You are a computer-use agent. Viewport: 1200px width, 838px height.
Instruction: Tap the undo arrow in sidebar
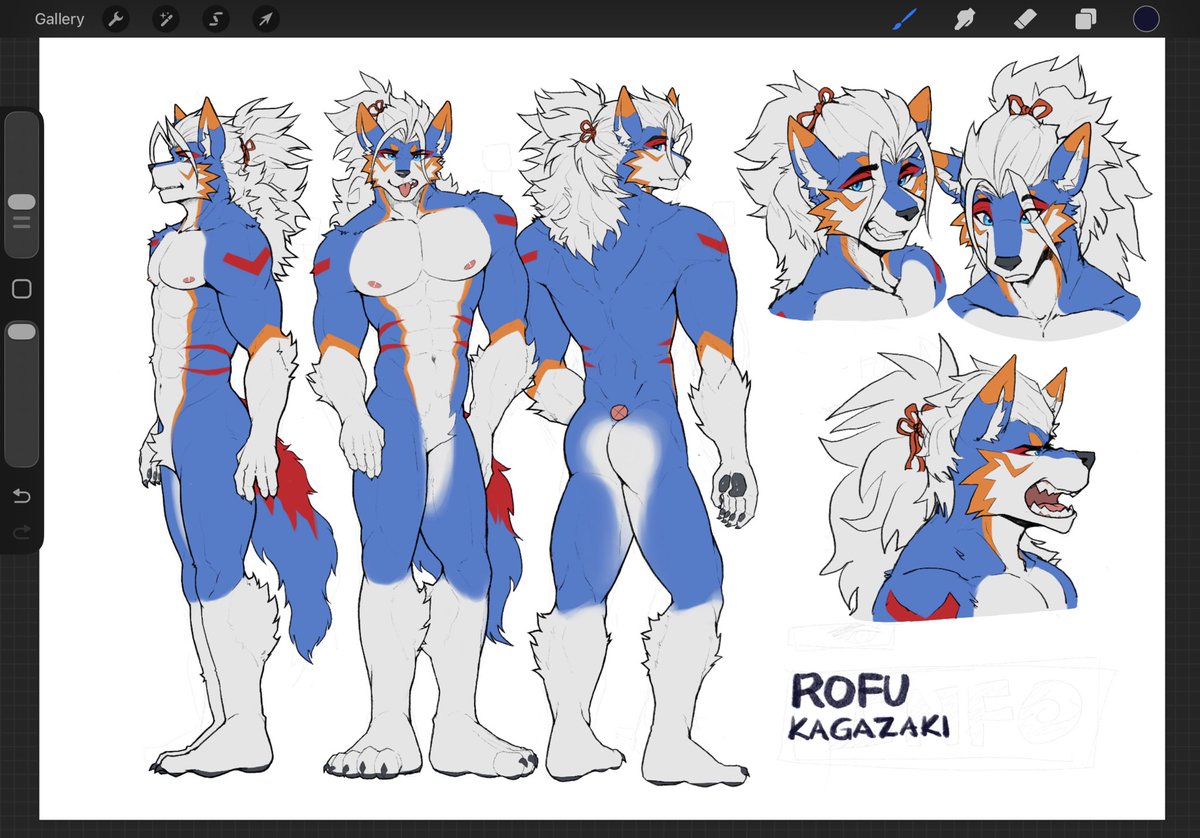pos(21,495)
